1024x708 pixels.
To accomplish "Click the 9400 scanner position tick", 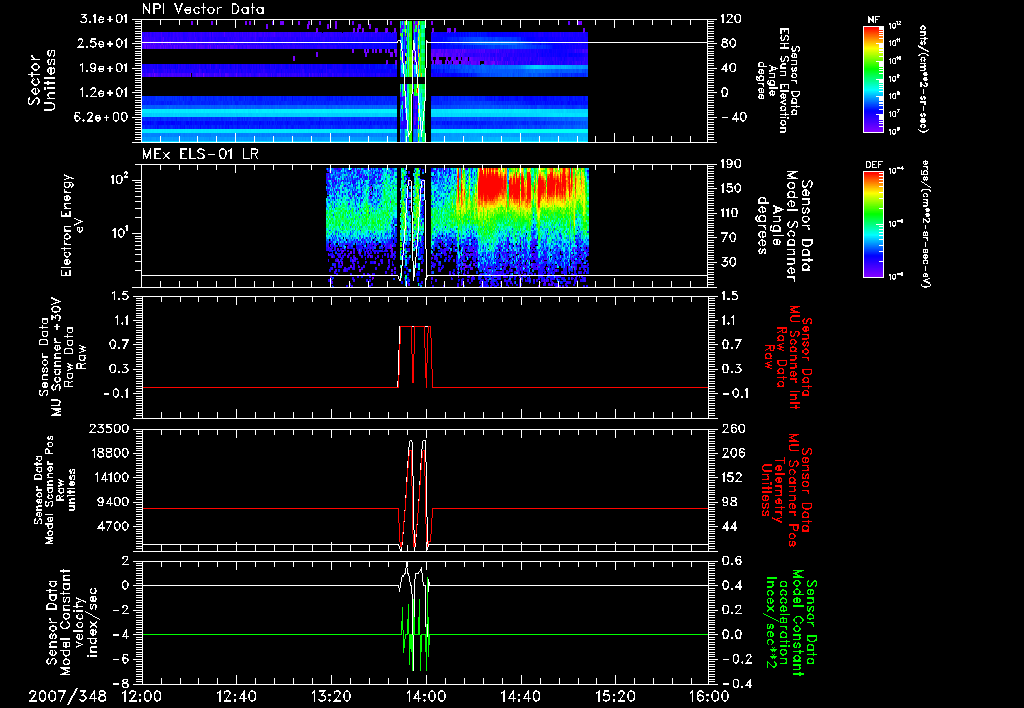I will (x=114, y=502).
